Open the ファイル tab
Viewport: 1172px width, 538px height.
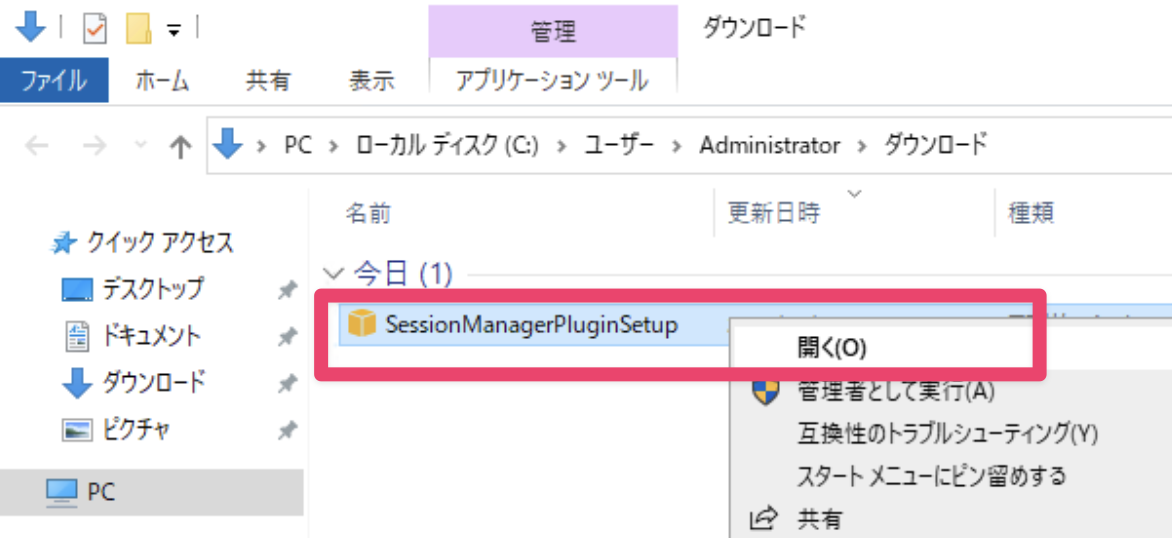coord(54,81)
